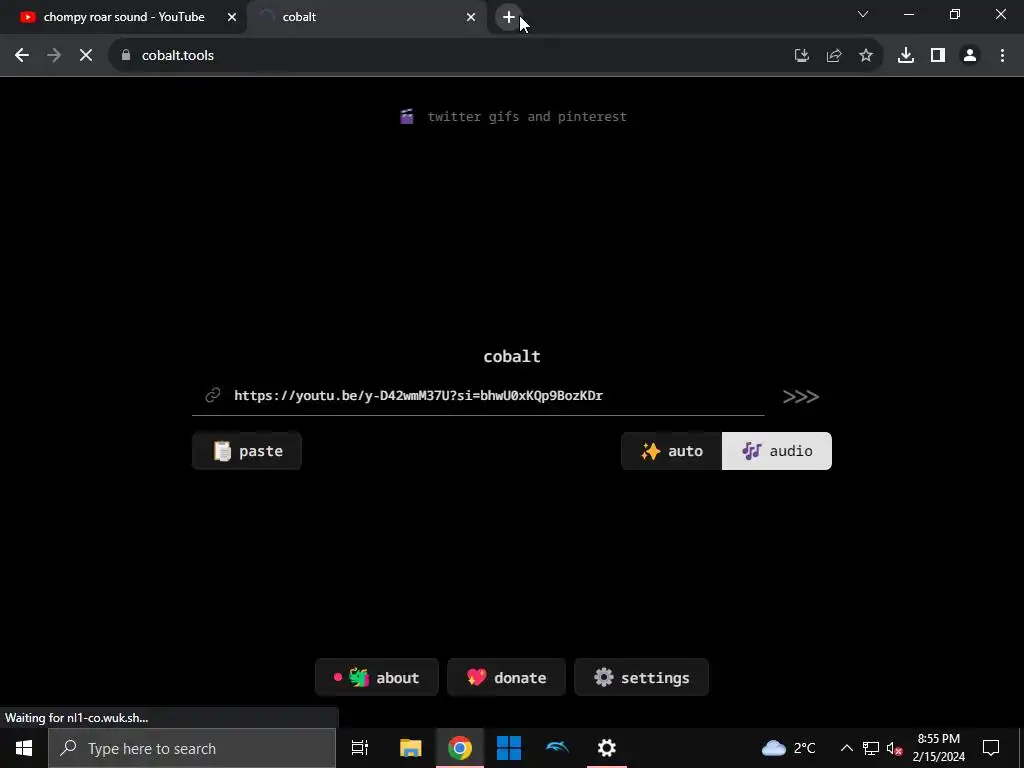Open network status tray icon
Screen dimensions: 1024x768
pyautogui.click(x=871, y=748)
